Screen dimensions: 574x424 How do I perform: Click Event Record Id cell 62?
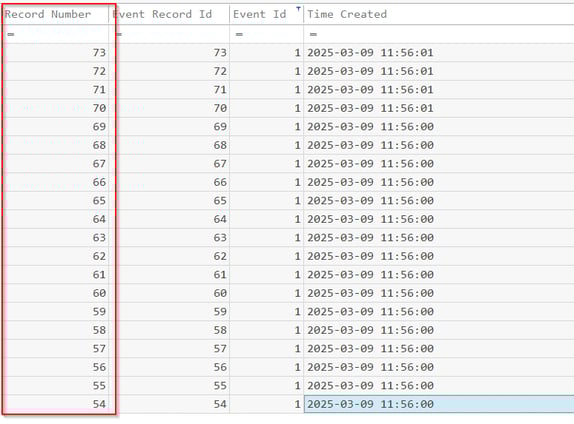pos(169,256)
